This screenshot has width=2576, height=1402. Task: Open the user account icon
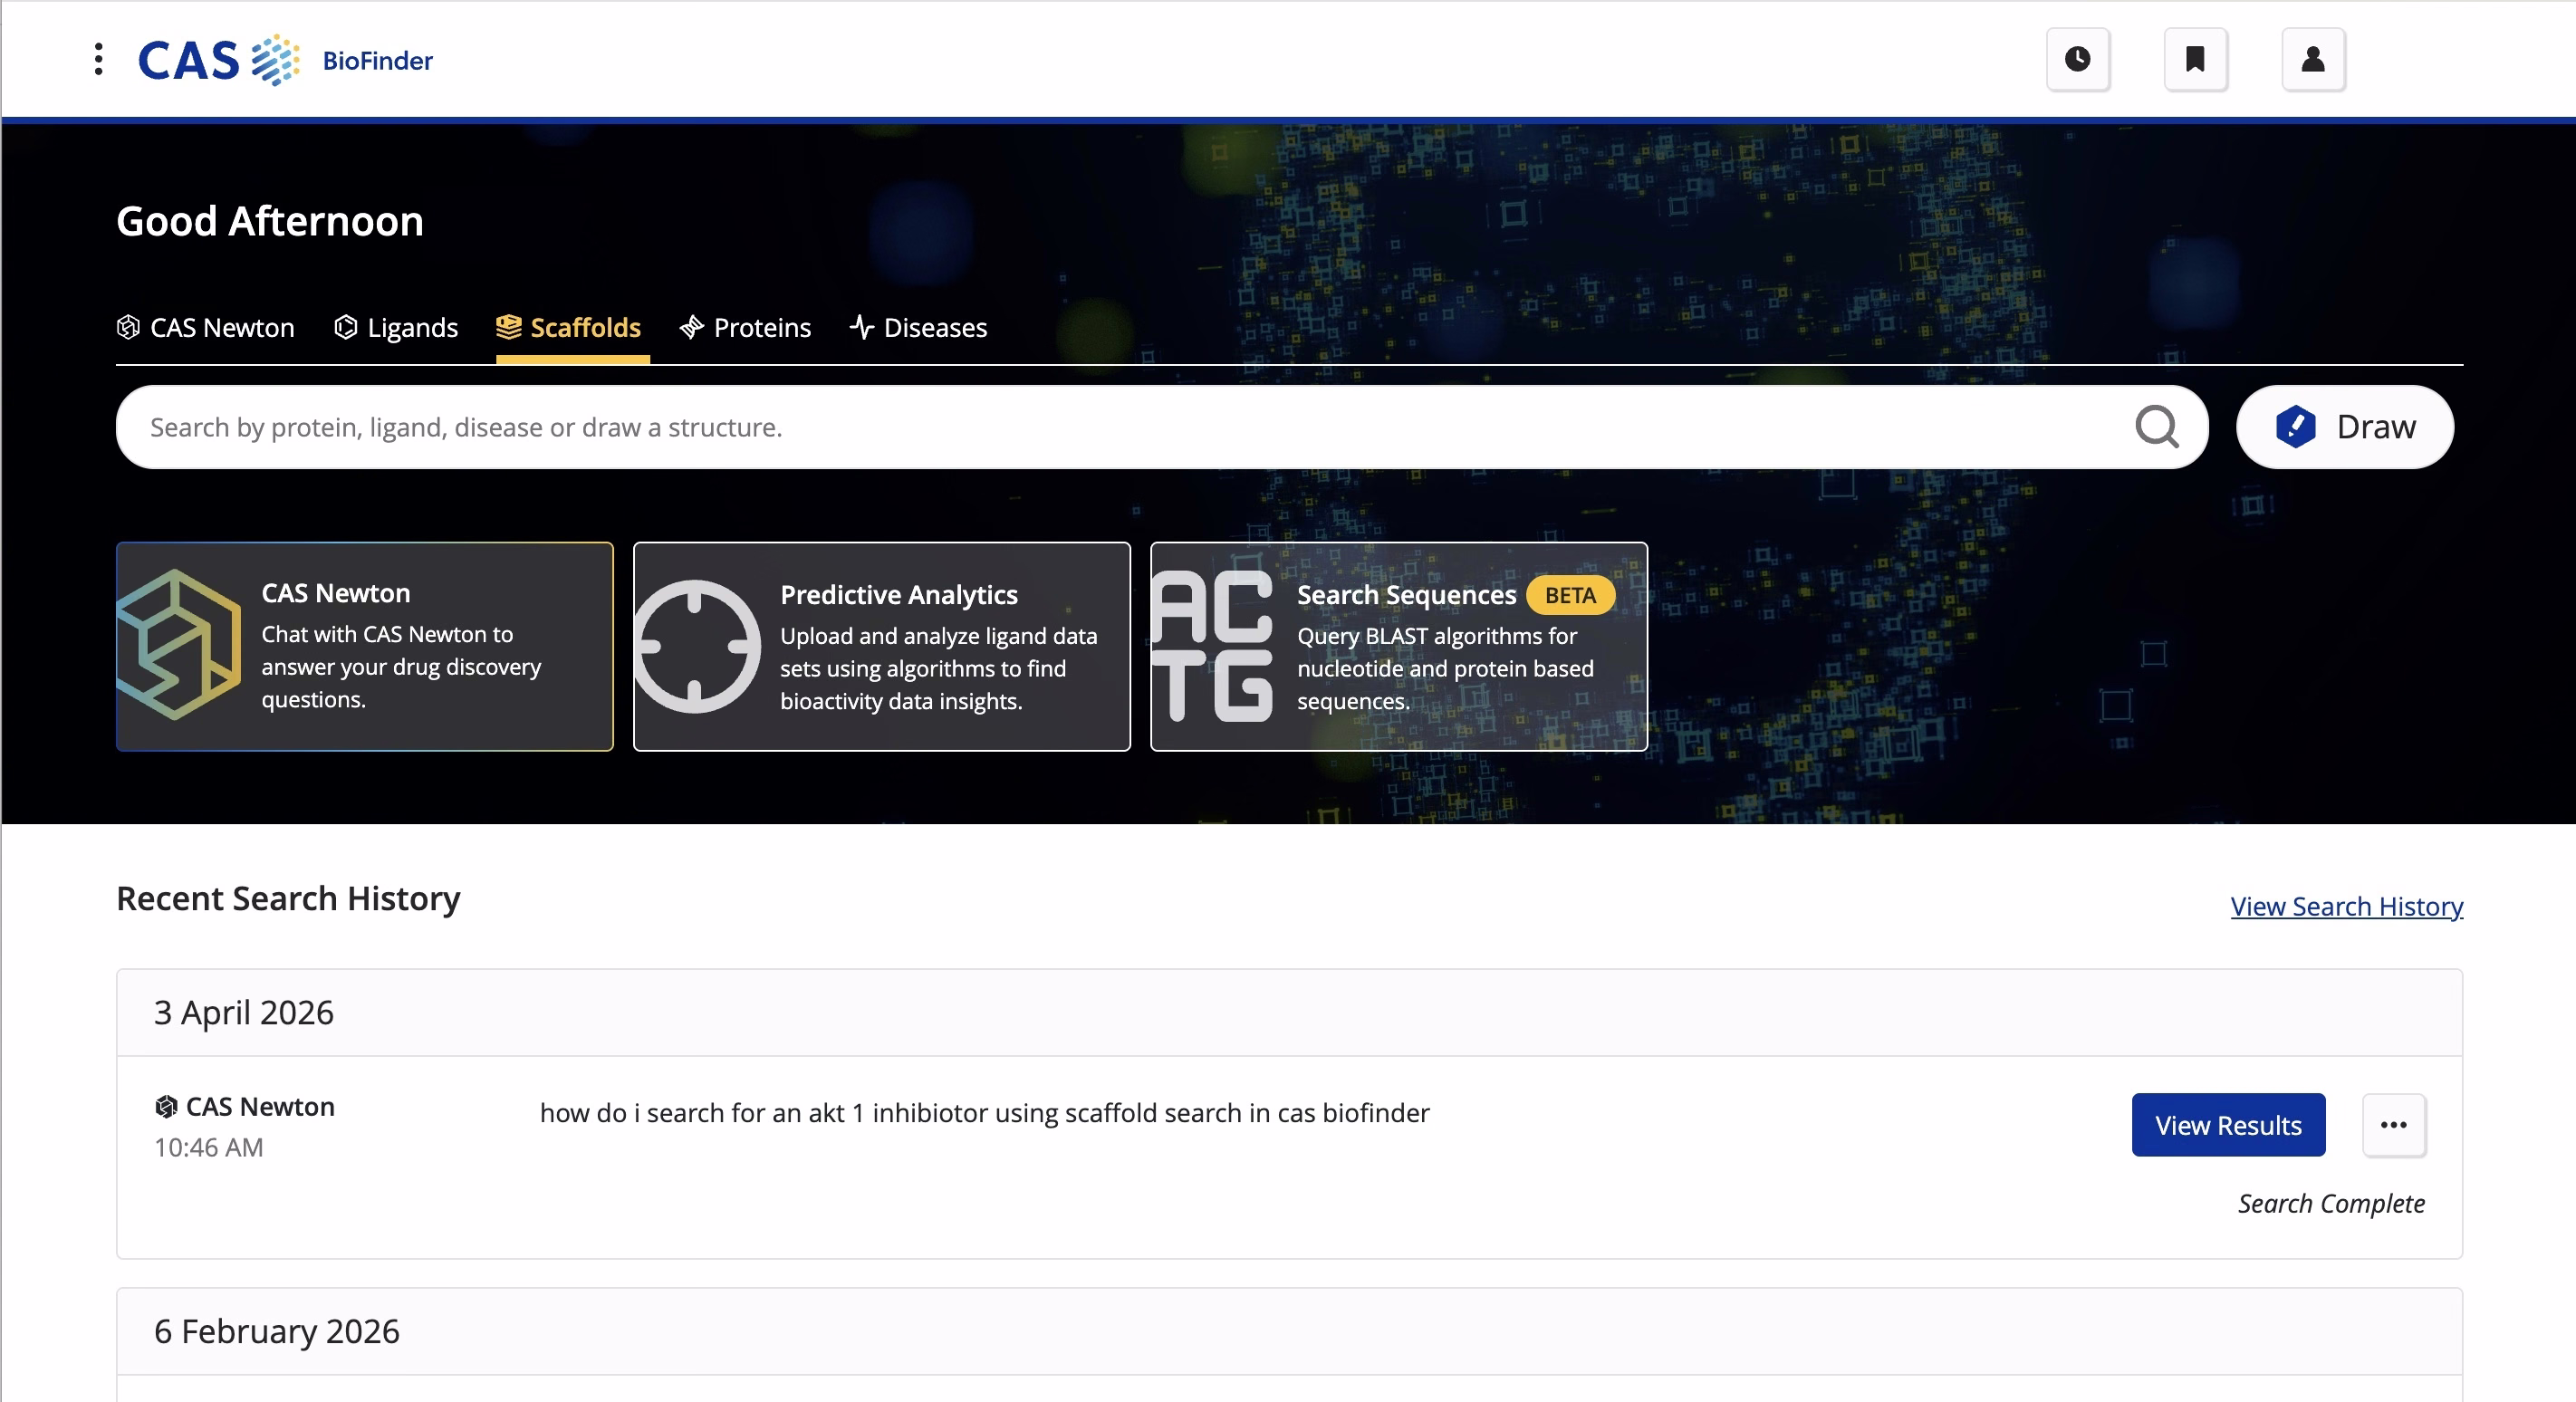pos(2314,59)
